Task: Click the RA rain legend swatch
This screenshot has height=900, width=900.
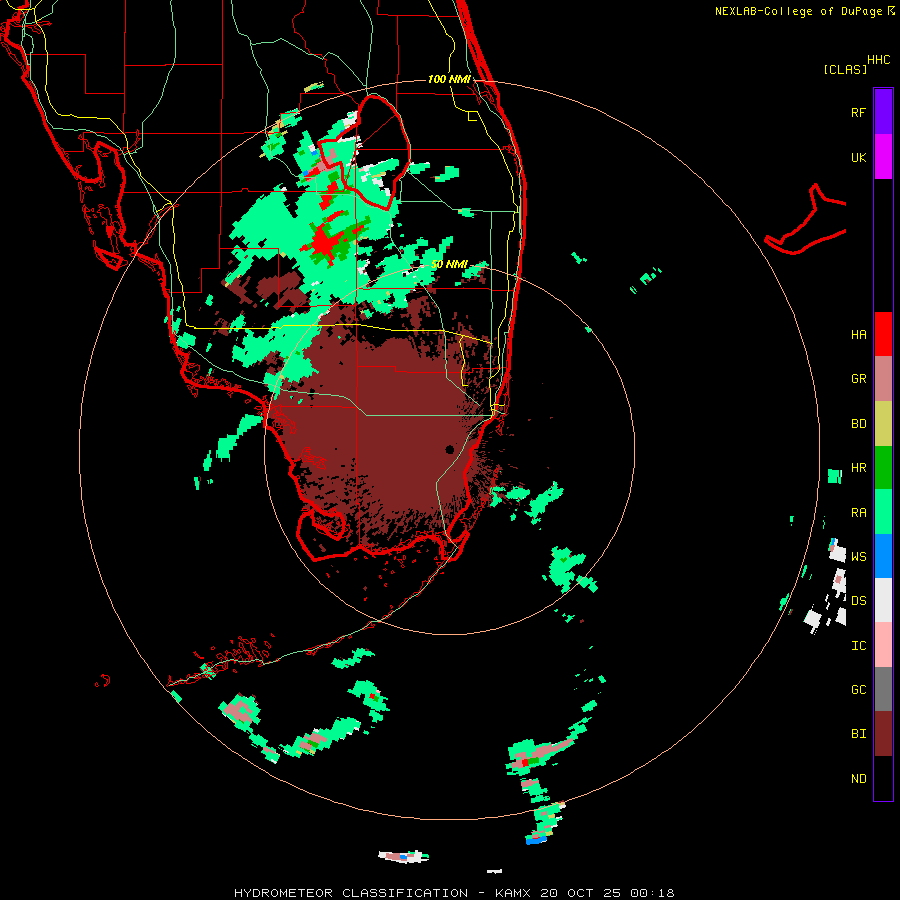Action: 883,512
